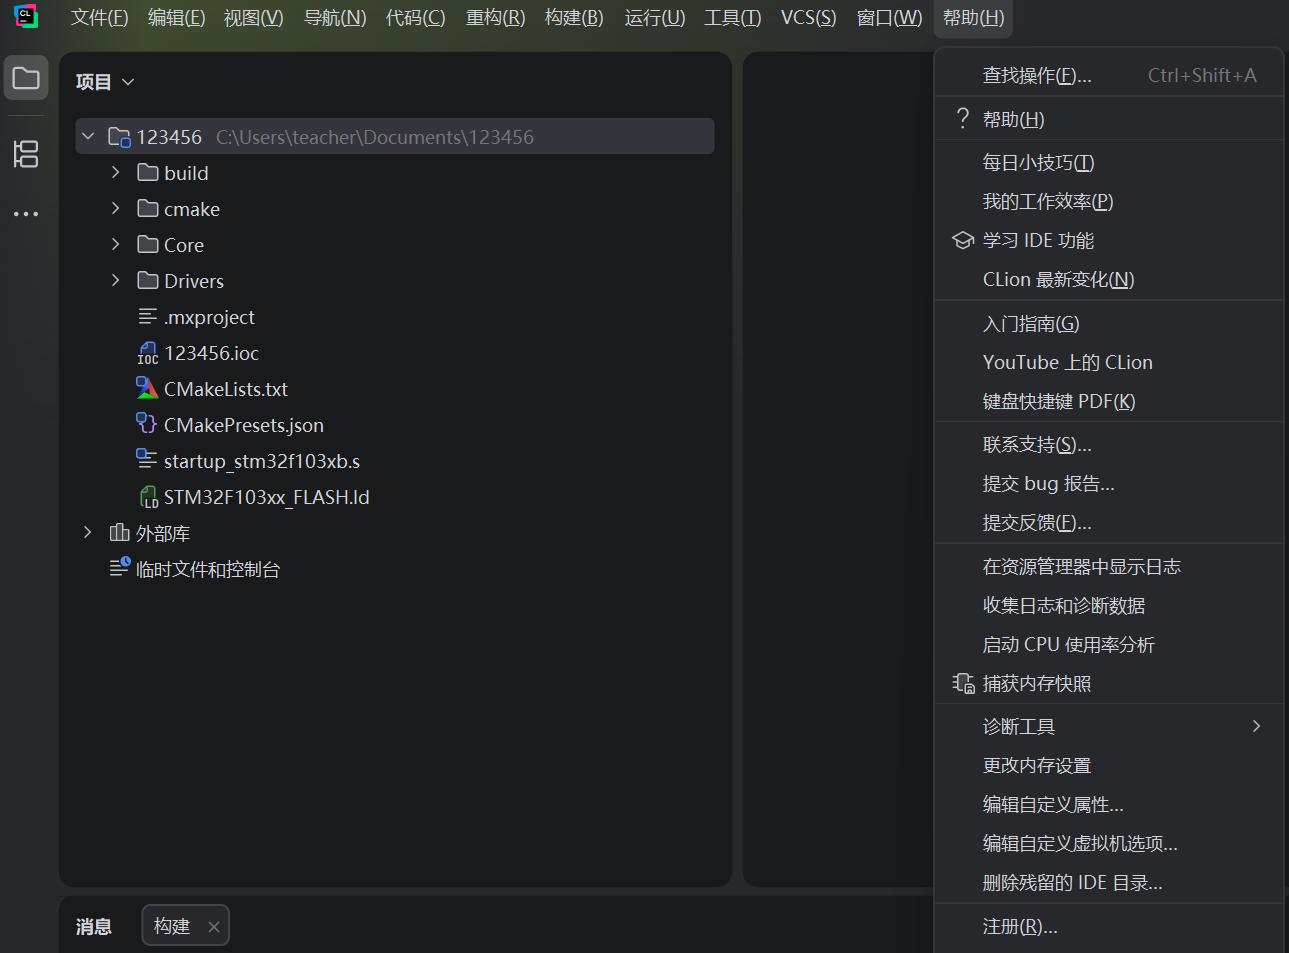Click the CMakeLists.txt CMake icon
Screen dimensions: 1289x953
[147, 388]
